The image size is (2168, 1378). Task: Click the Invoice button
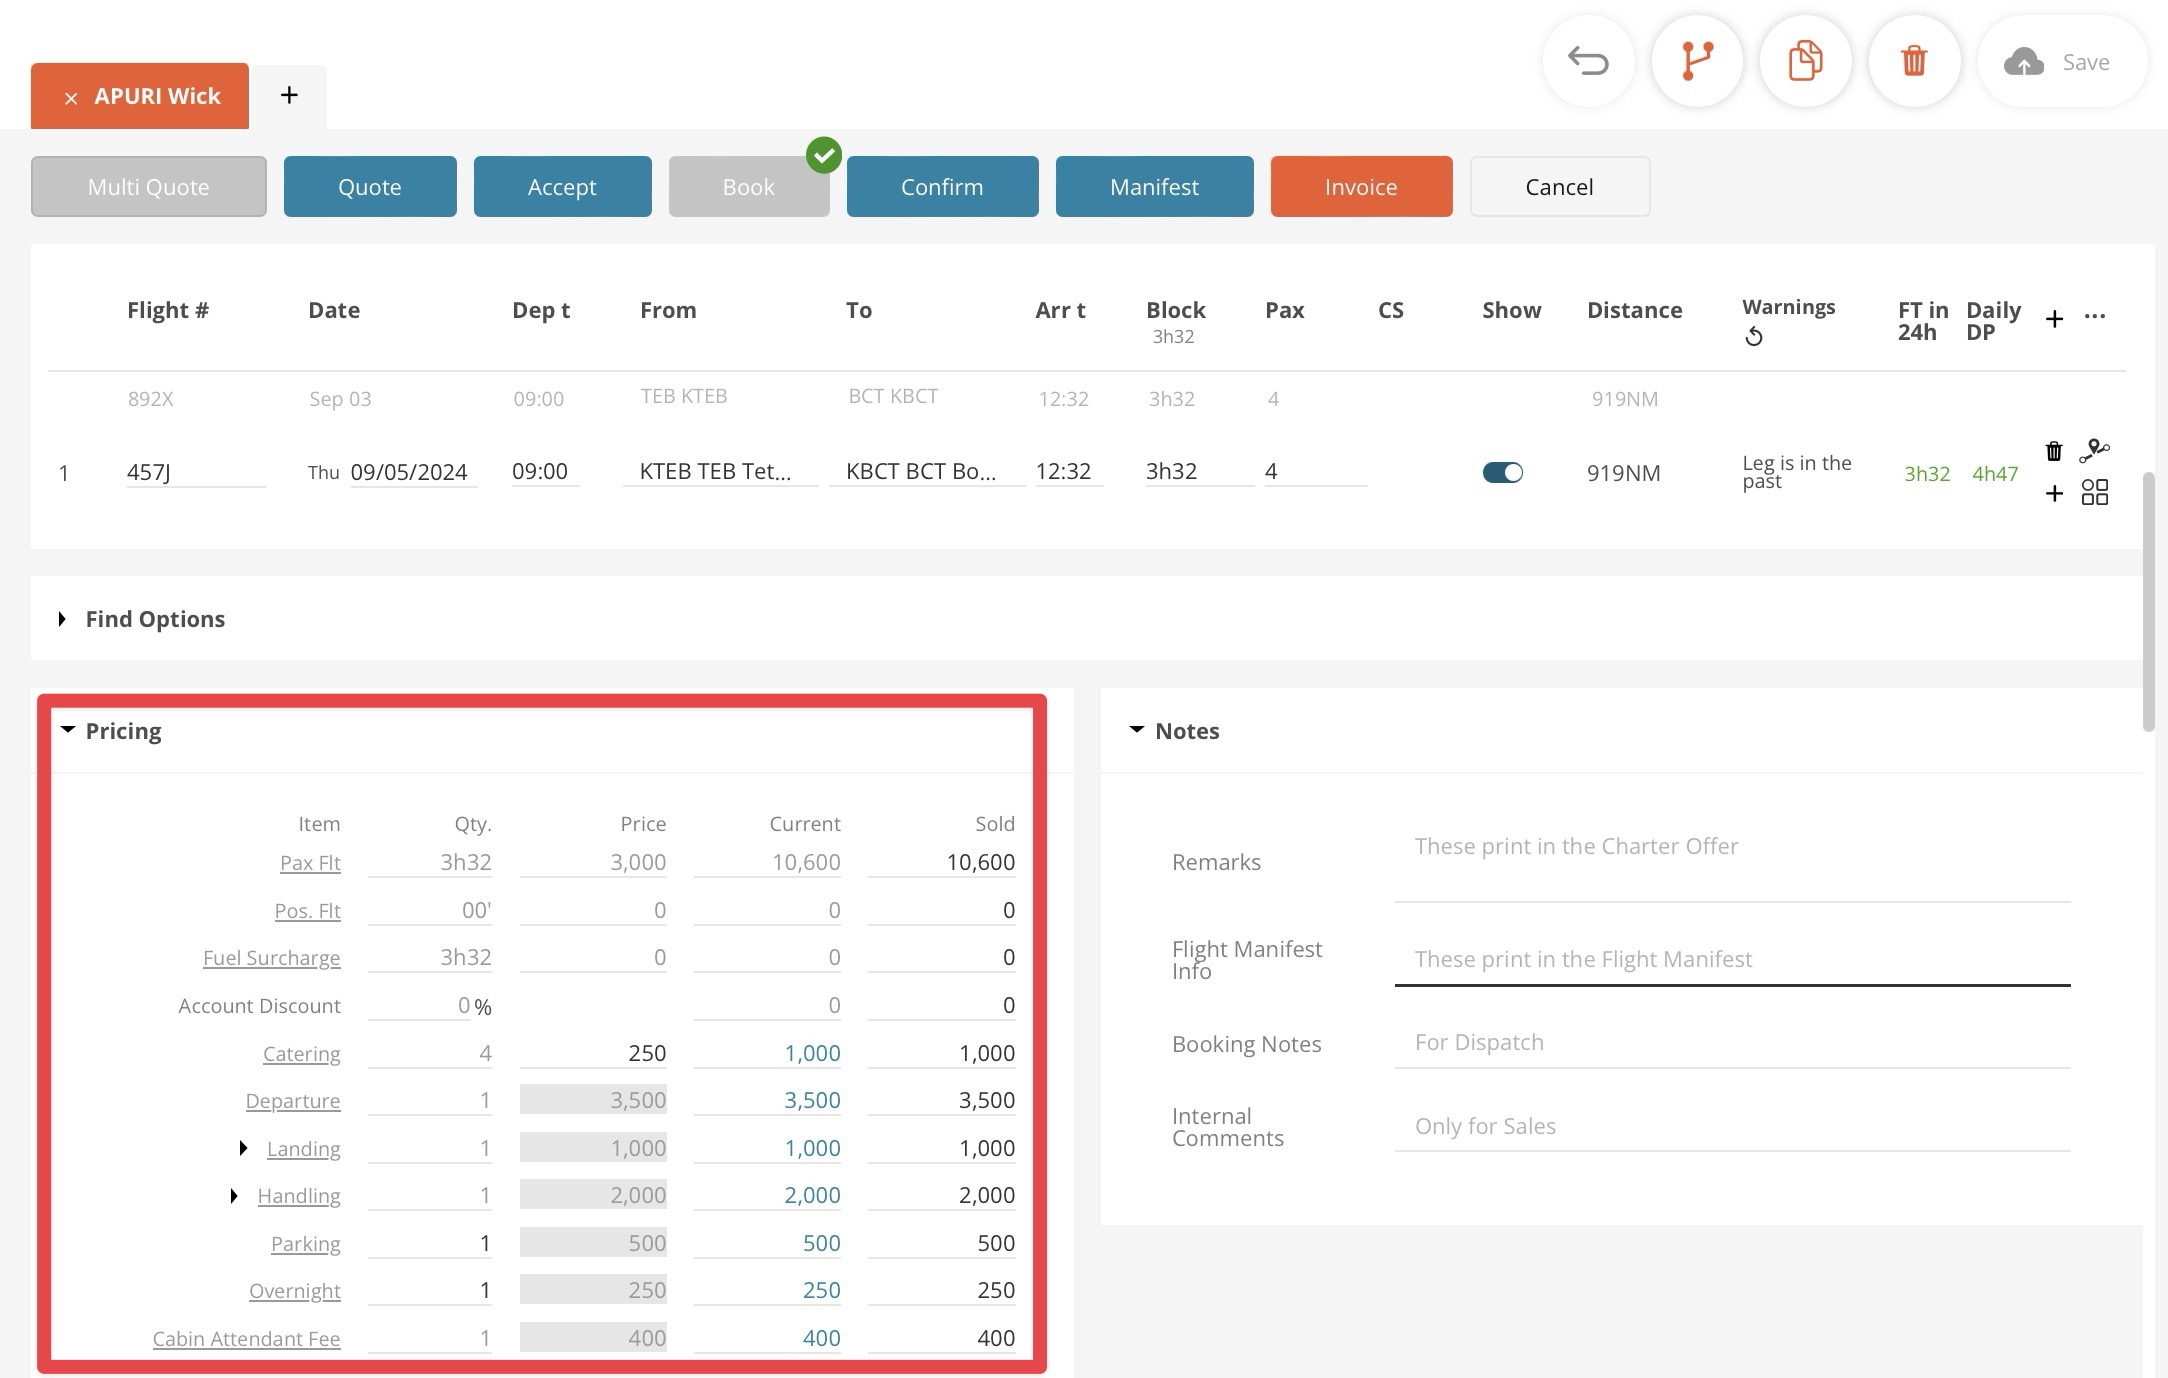pos(1360,187)
